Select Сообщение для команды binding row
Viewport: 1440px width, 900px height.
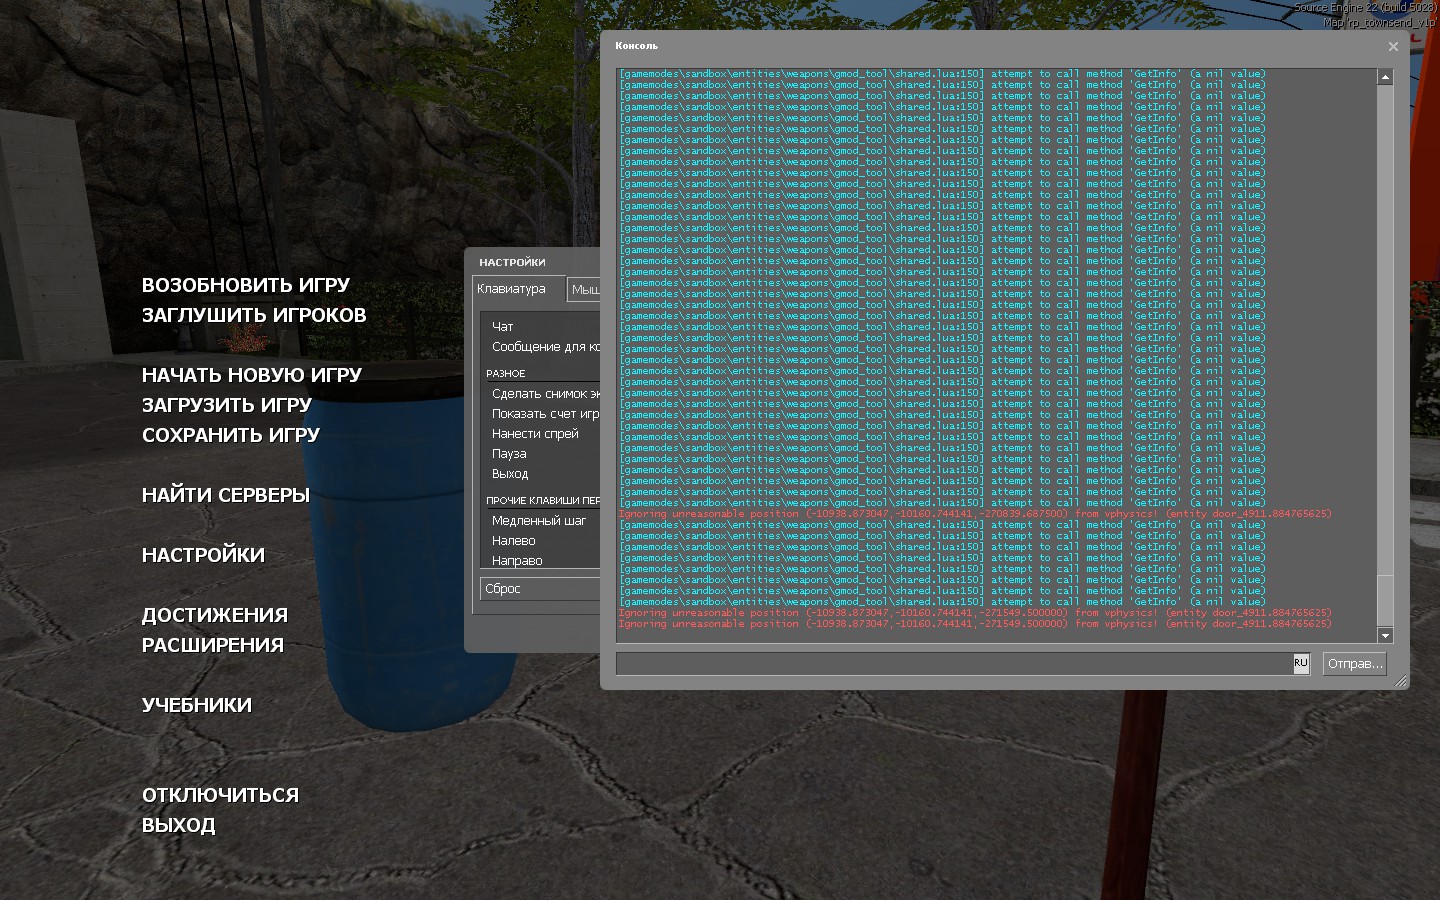(x=541, y=347)
